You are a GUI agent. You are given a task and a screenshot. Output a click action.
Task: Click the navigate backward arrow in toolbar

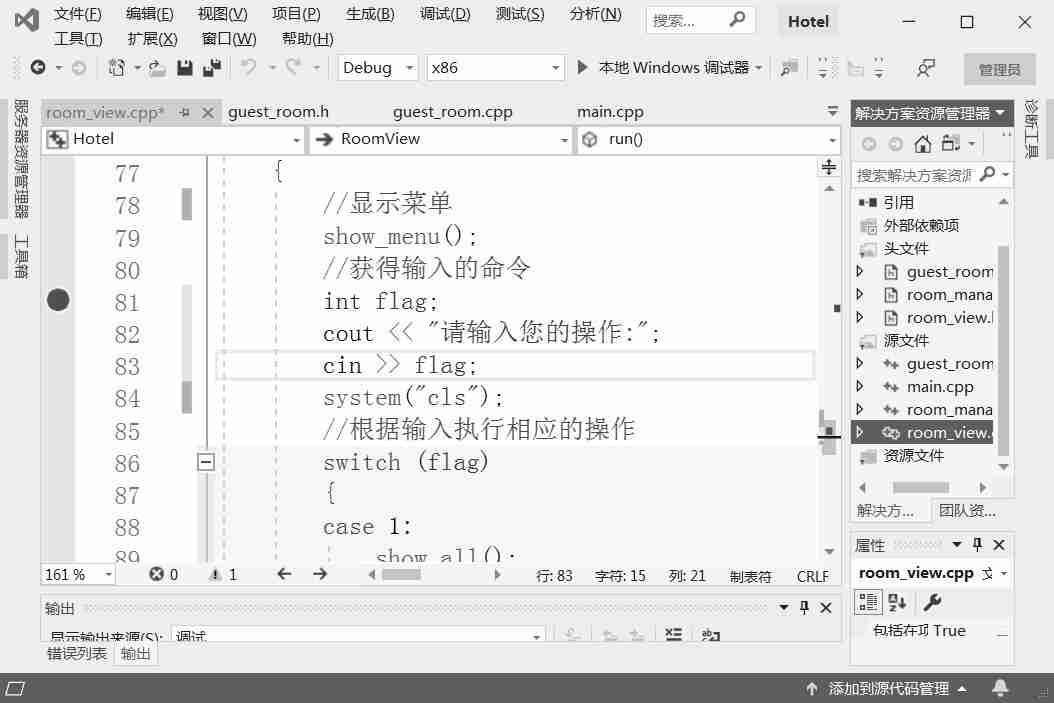(38, 68)
